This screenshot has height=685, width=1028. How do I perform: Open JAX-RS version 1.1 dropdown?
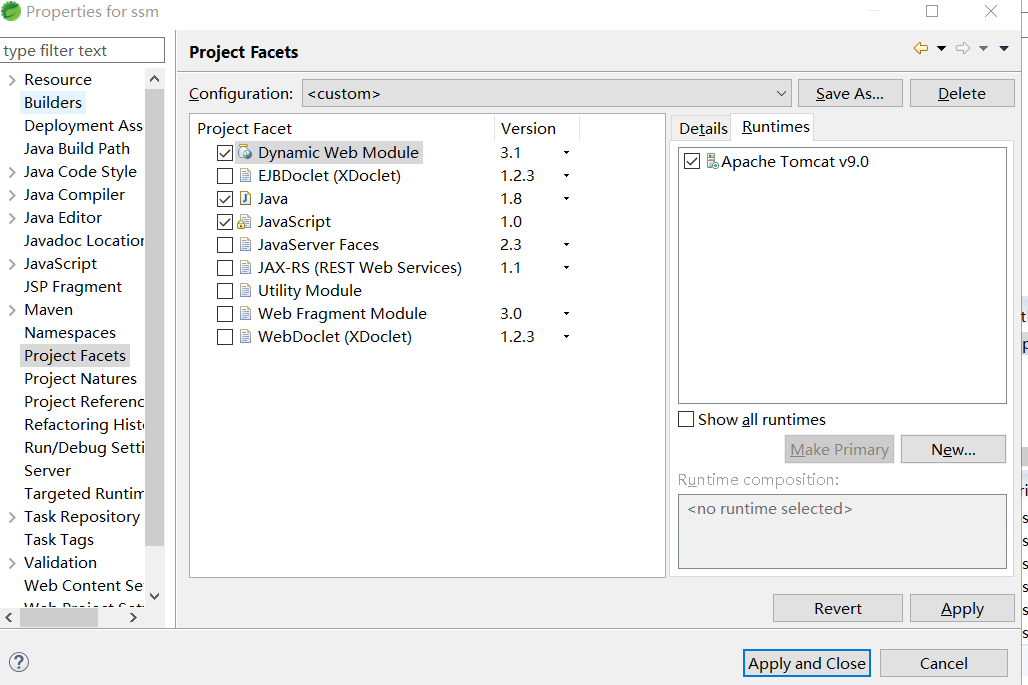[x=566, y=267]
